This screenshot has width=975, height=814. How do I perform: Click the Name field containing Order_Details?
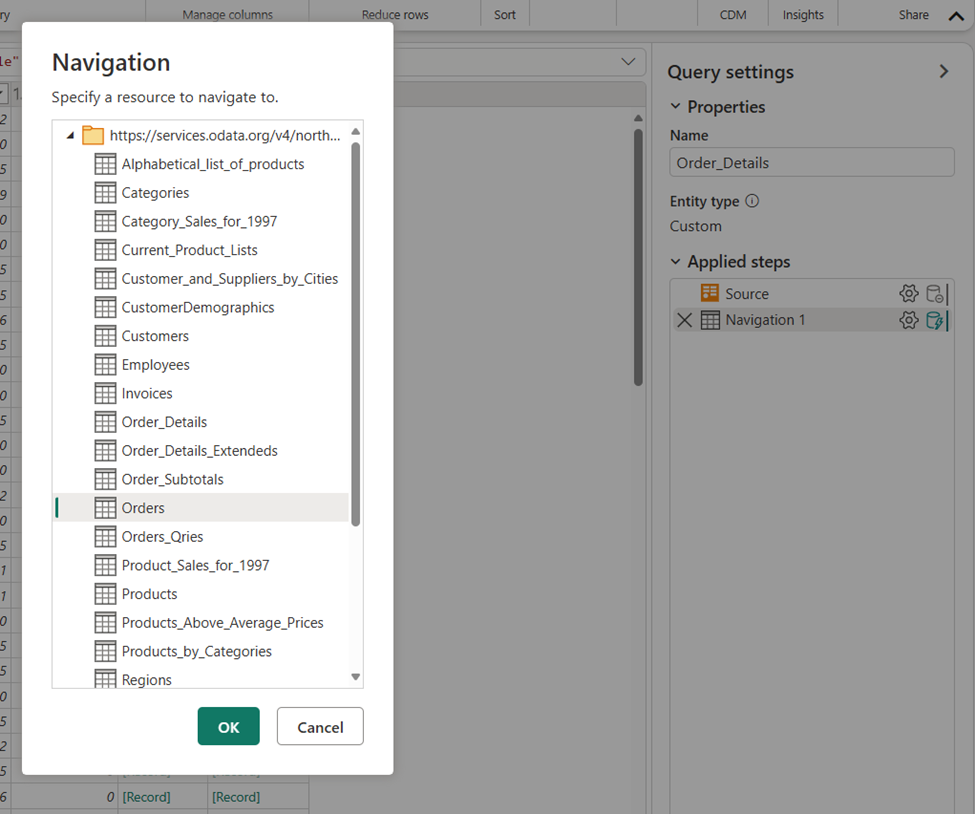tap(811, 162)
